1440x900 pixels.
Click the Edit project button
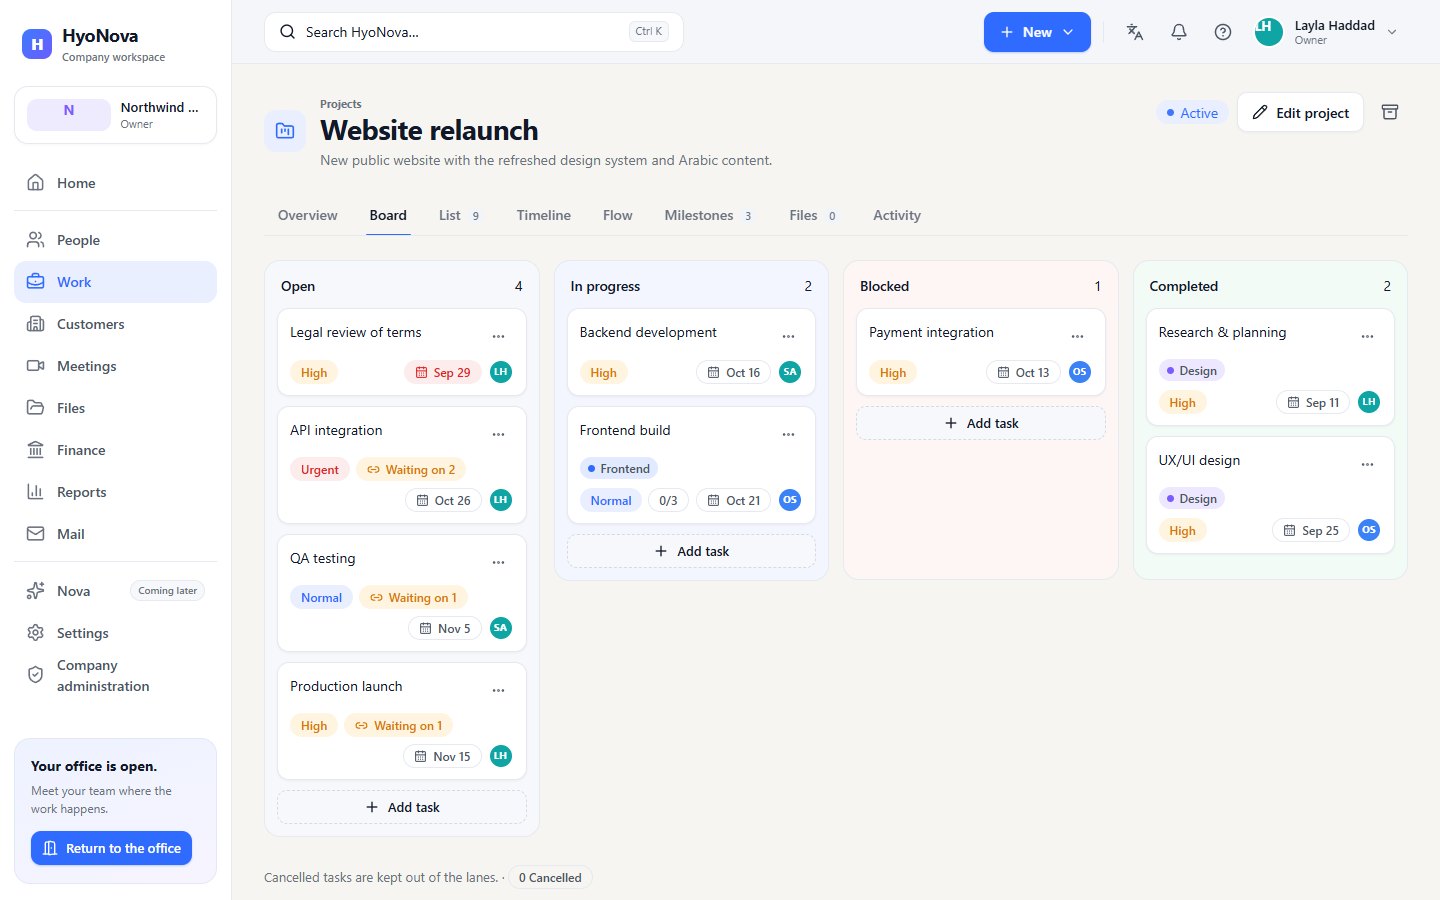(x=1300, y=113)
